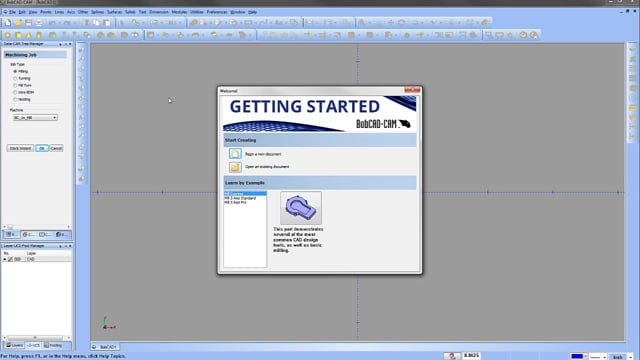The image size is (640, 360).
Task: Click the example part thumbnail image
Action: 301,208
